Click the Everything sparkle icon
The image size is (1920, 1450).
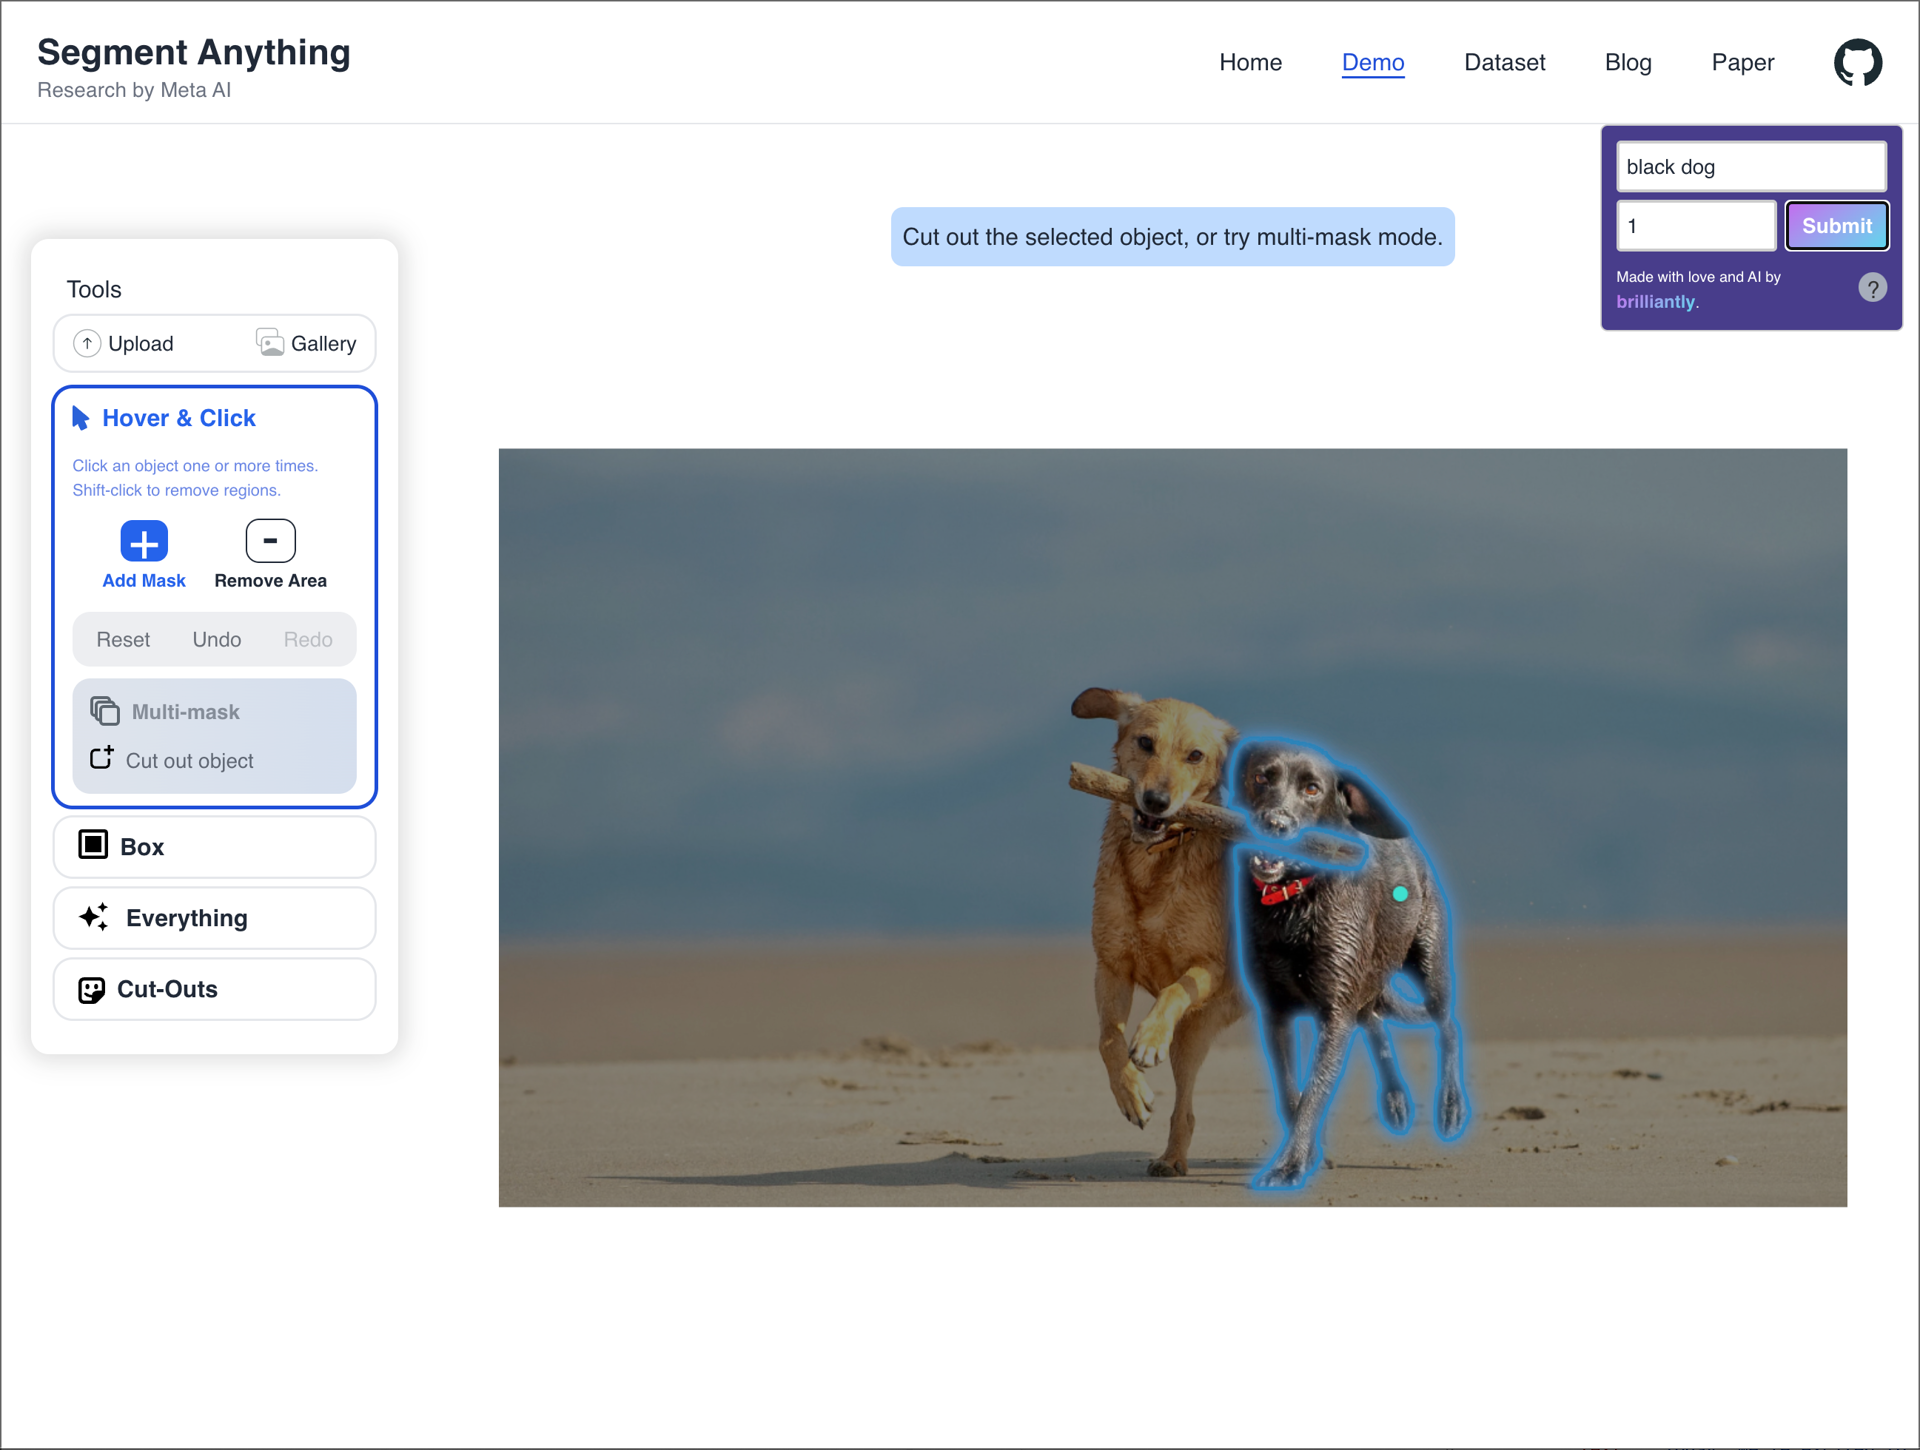click(94, 917)
